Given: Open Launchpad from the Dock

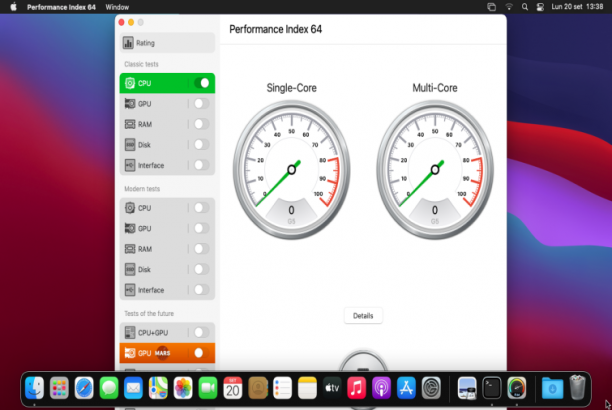Looking at the screenshot, I should pos(59,388).
